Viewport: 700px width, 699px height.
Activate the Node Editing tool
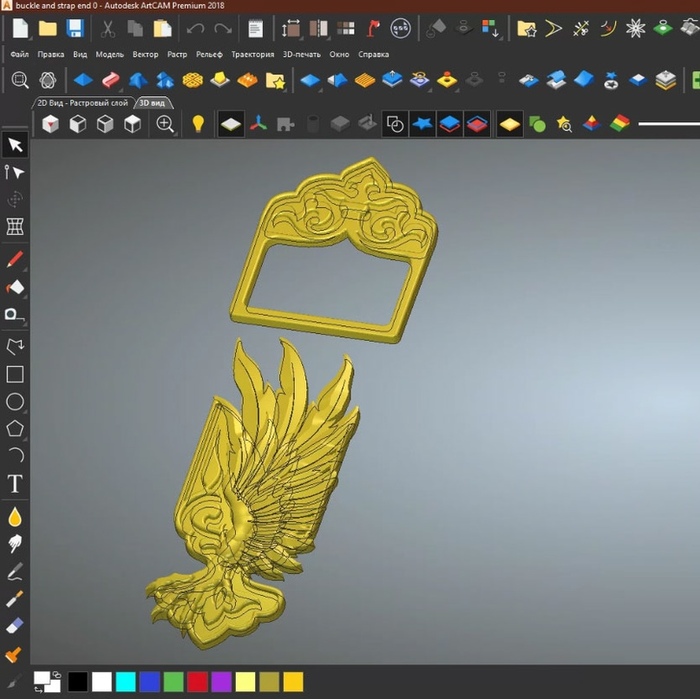(x=15, y=172)
